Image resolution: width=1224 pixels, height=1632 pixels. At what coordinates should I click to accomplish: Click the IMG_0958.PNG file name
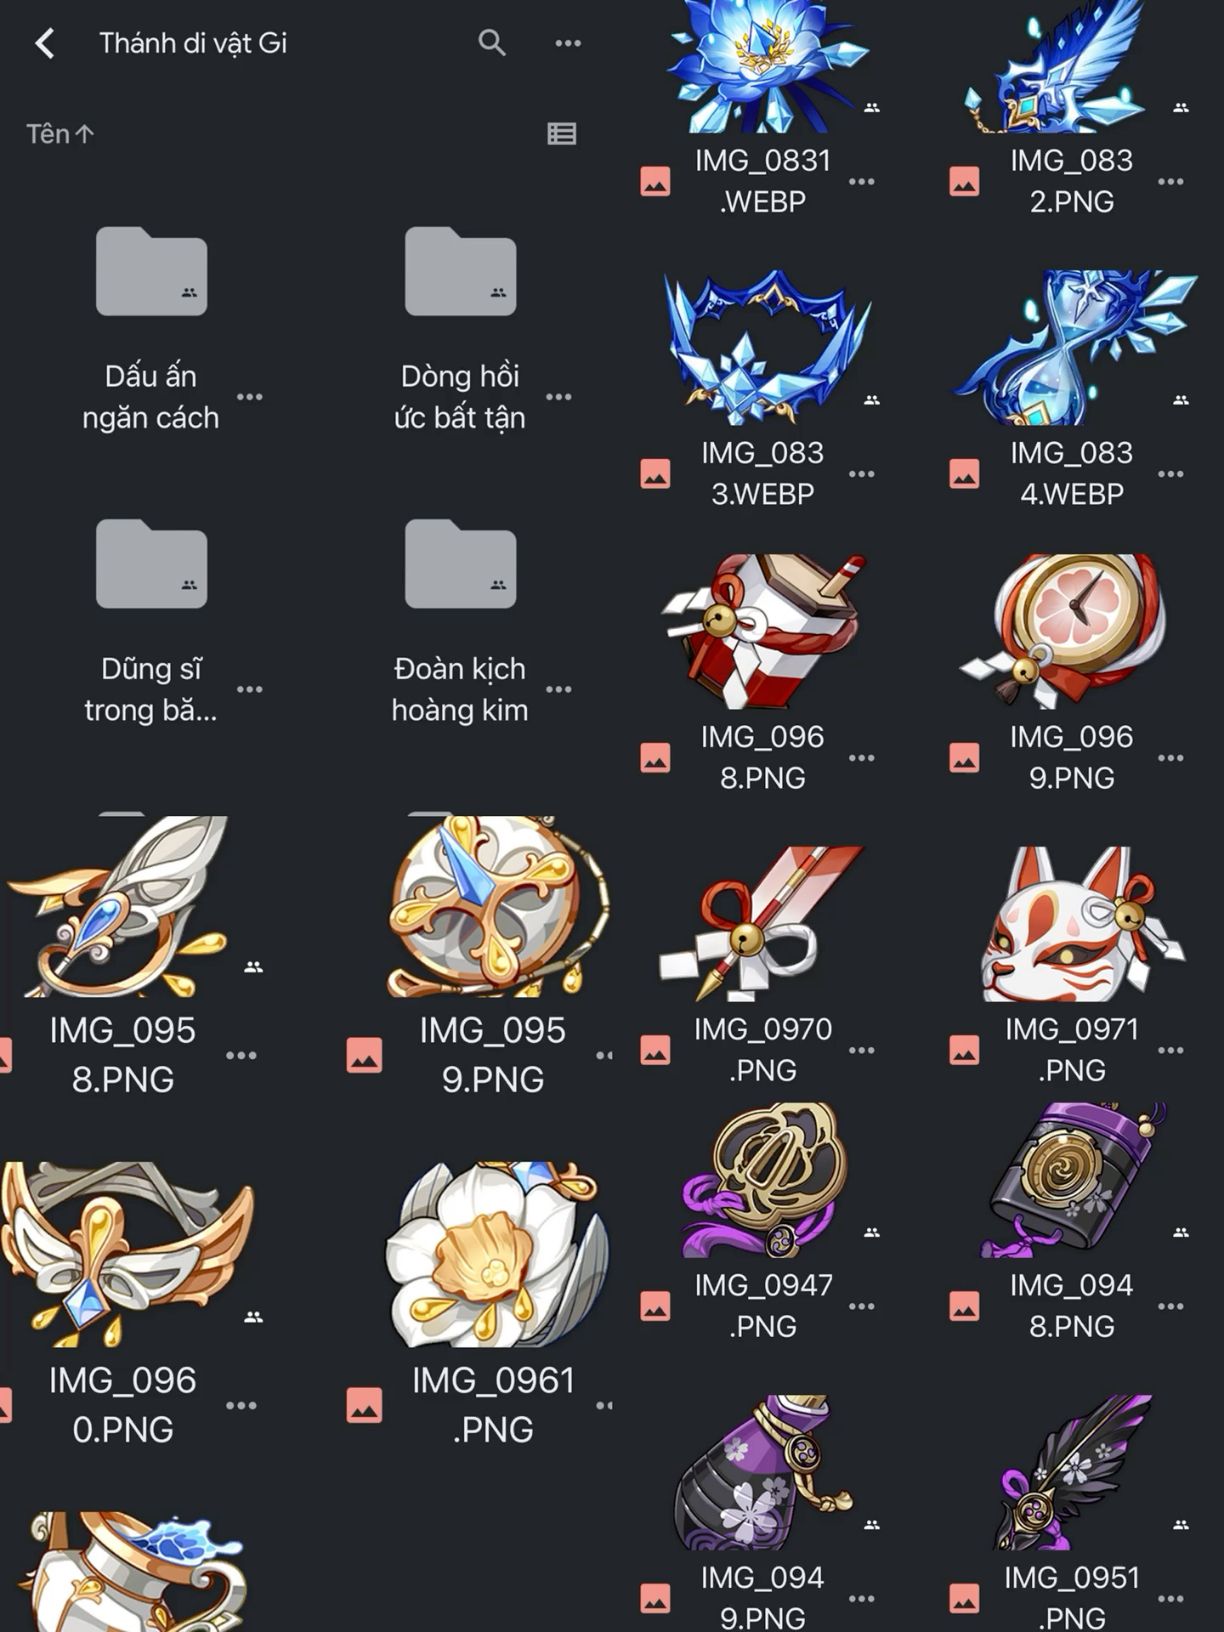(123, 1054)
